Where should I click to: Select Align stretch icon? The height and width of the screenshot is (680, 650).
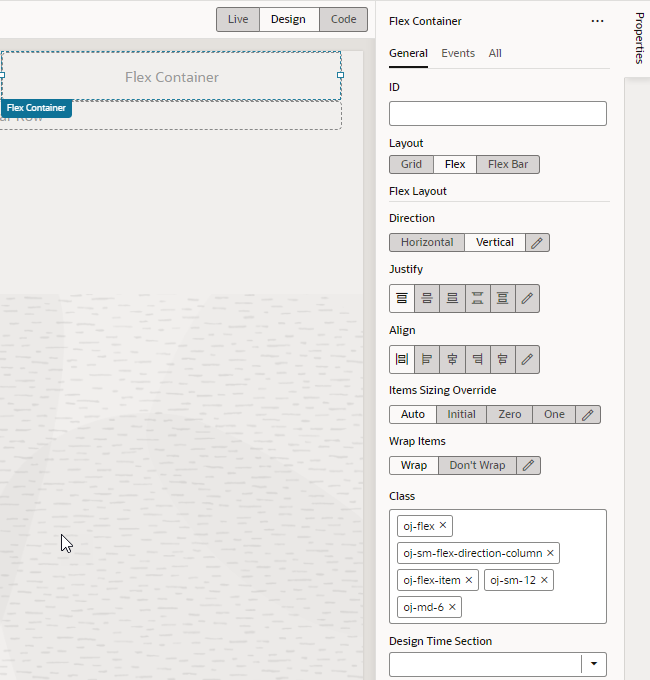pyautogui.click(x=402, y=359)
